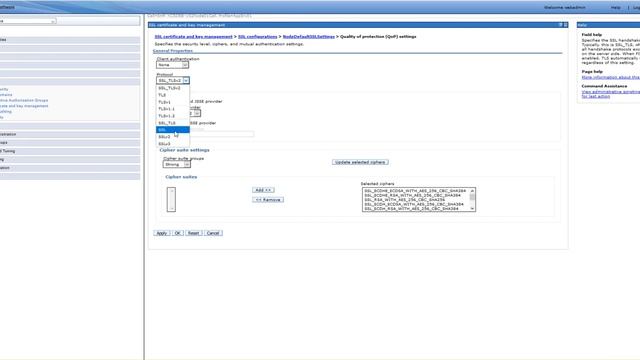640x360 pixels.
Task: Open SSL certificate and key management in navigation
Action: 24,106
